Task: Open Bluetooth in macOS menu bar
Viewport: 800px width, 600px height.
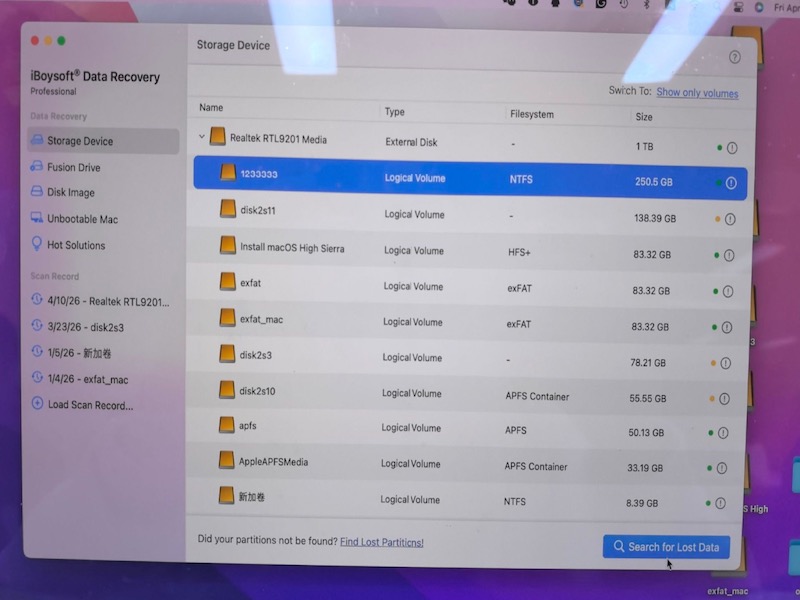Action: coord(646,5)
